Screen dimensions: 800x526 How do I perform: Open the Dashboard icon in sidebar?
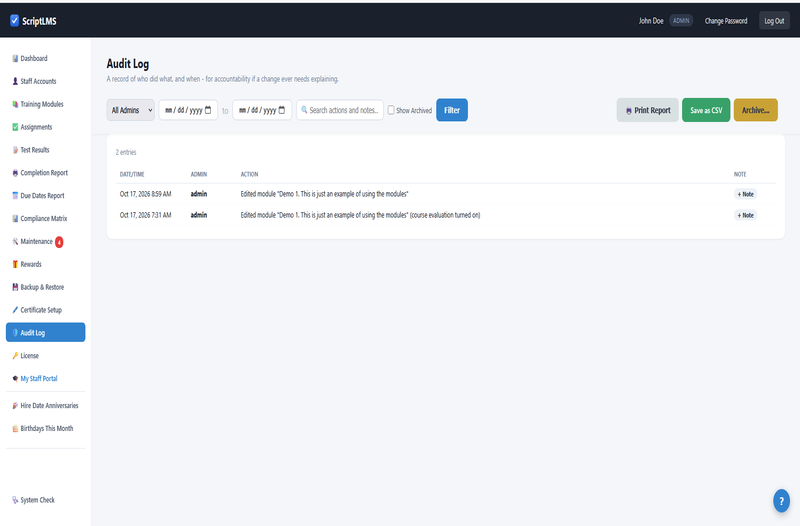15,59
